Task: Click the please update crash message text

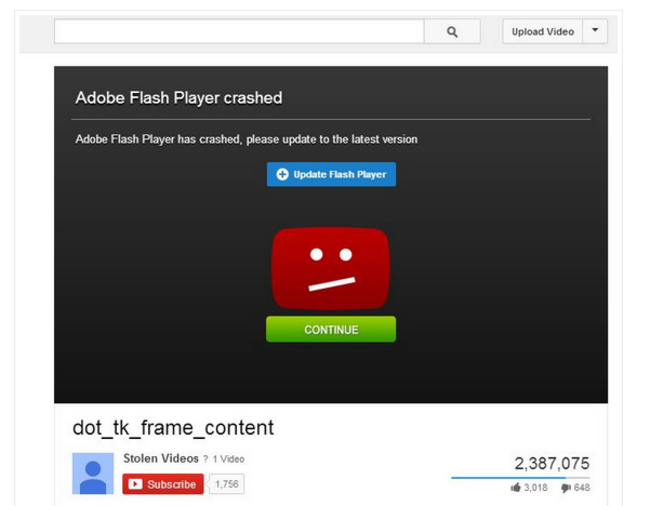Action: click(246, 139)
